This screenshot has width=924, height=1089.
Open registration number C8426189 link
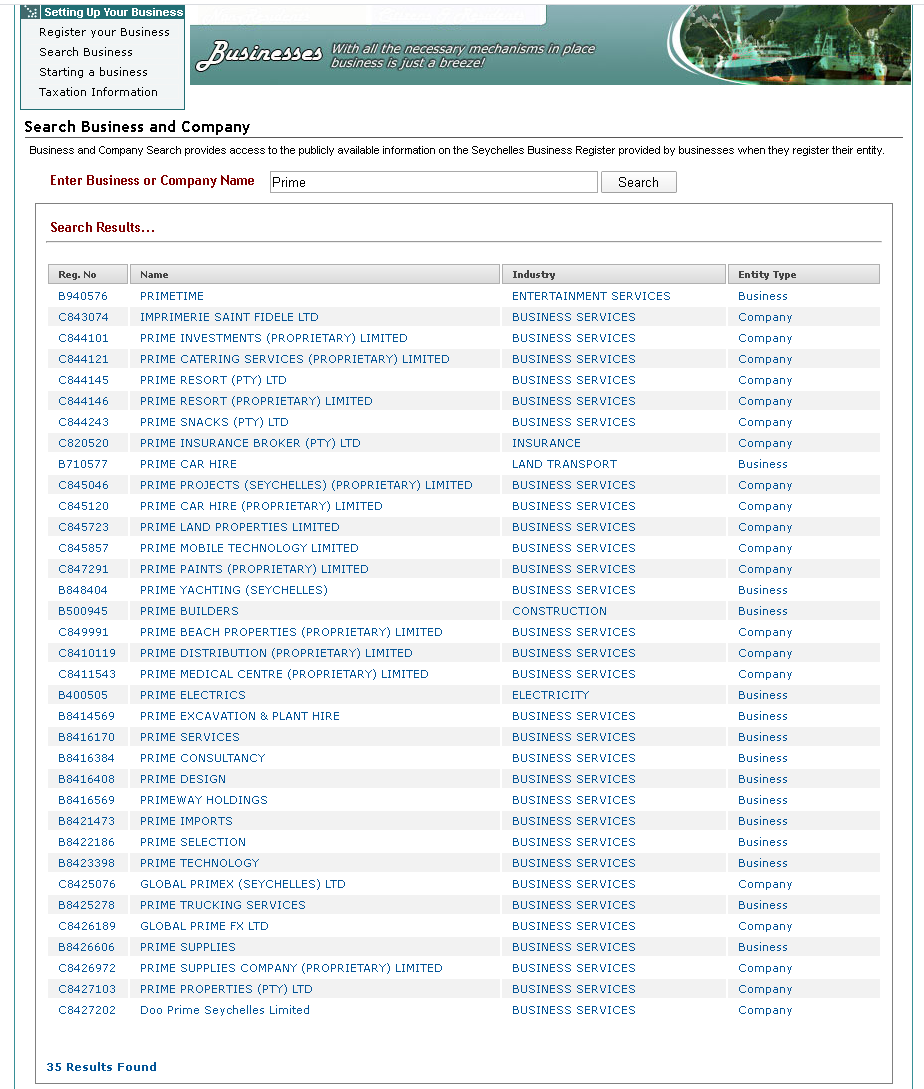tap(86, 926)
